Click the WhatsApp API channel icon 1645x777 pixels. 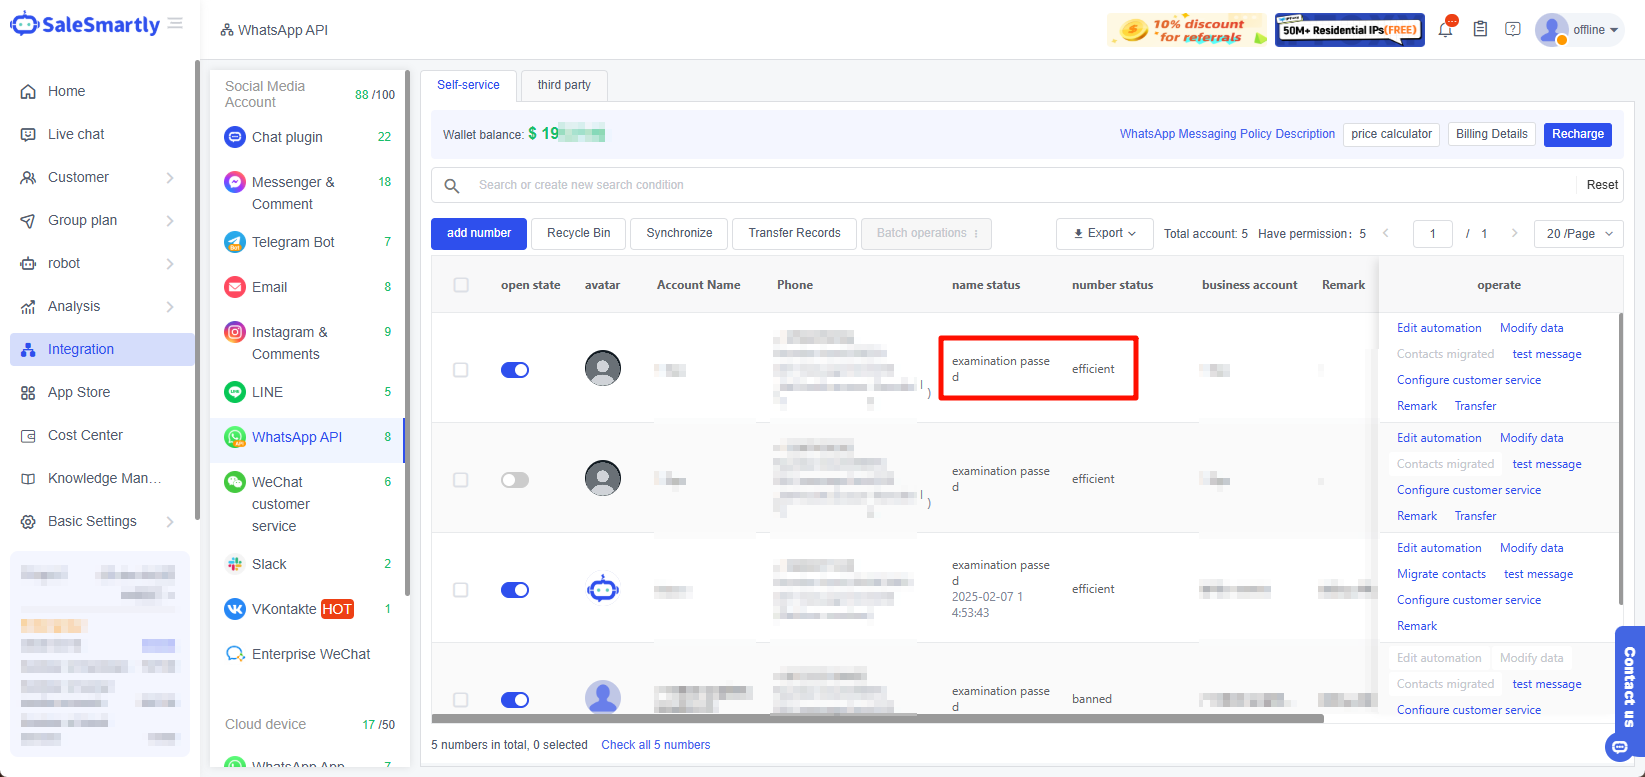(235, 437)
